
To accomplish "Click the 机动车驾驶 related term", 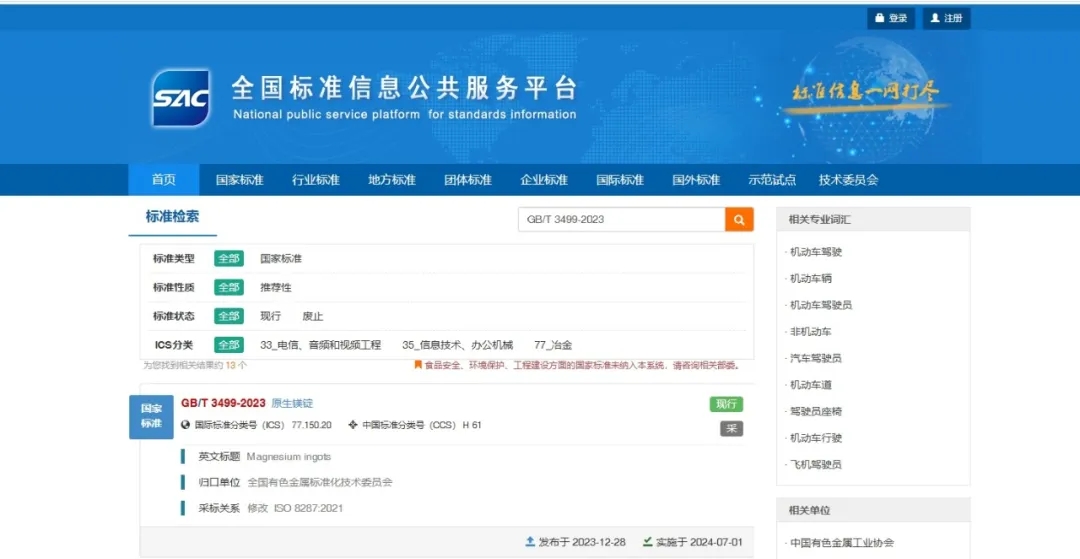I will (816, 252).
